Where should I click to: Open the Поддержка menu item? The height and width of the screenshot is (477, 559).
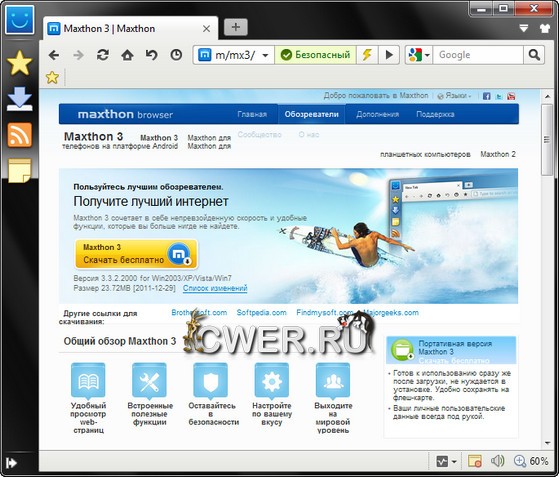click(435, 114)
